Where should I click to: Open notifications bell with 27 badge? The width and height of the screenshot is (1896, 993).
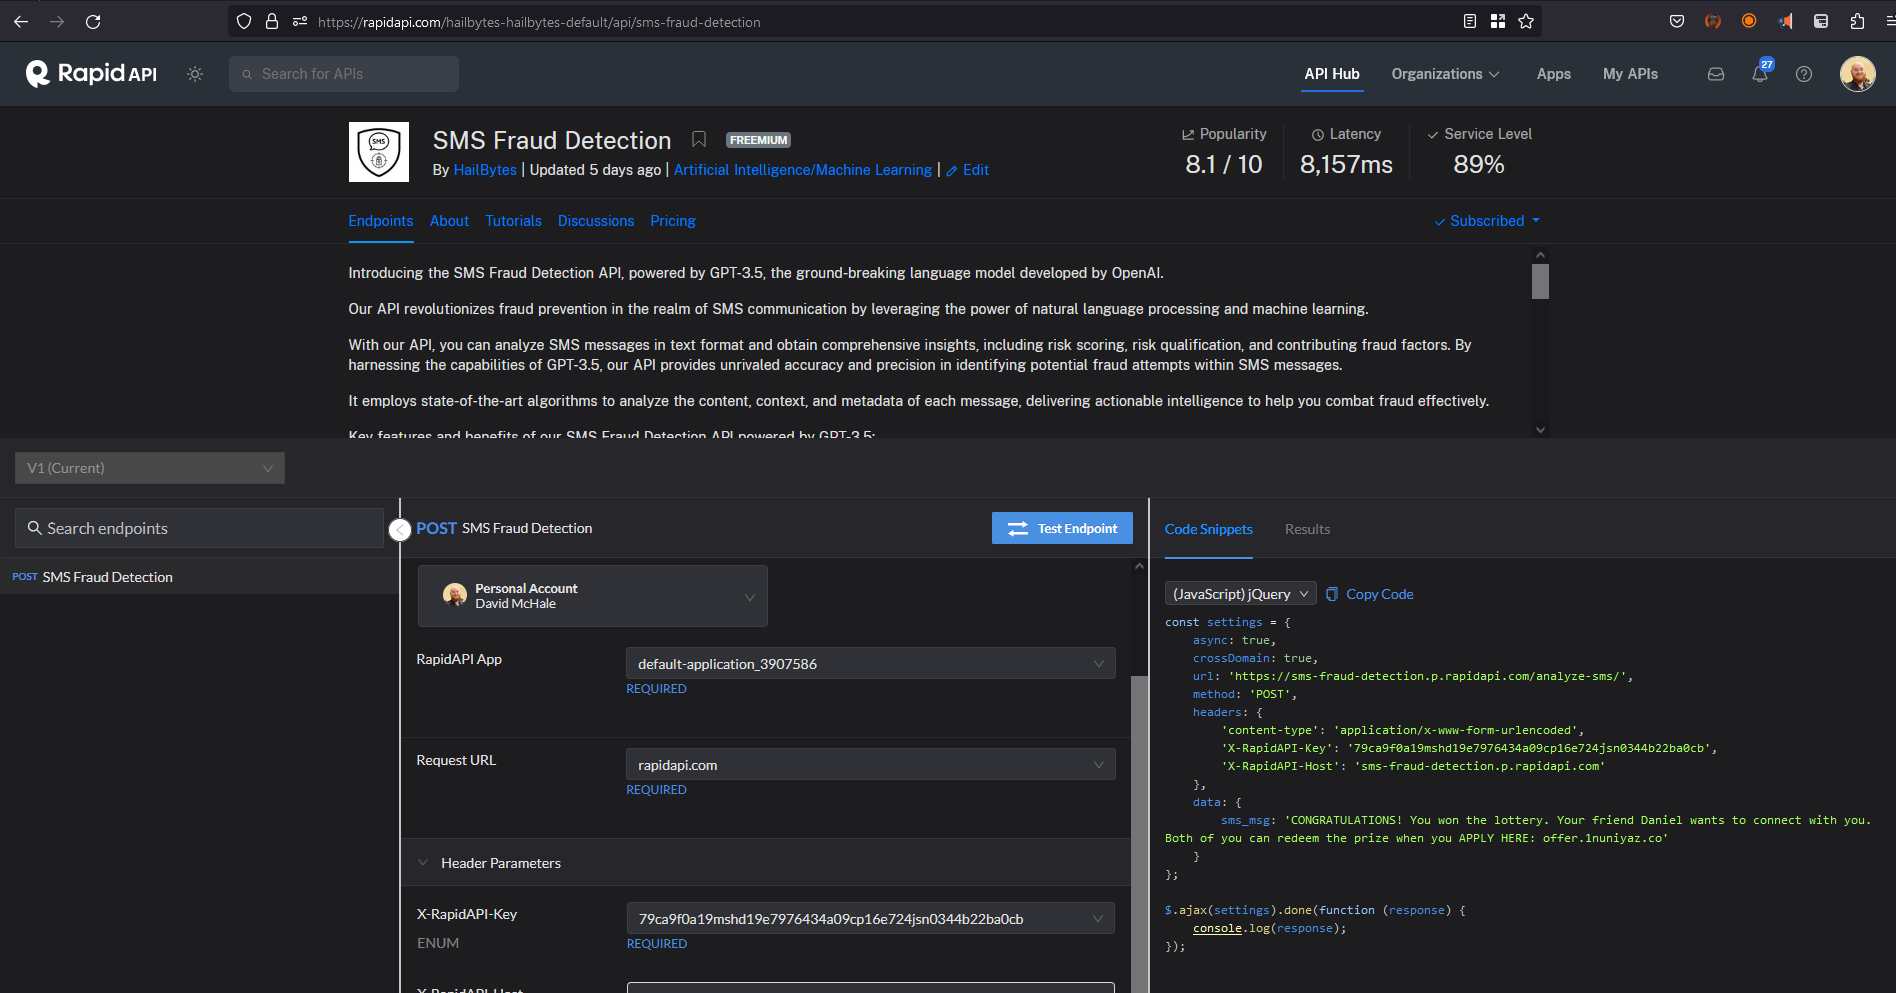[1761, 72]
